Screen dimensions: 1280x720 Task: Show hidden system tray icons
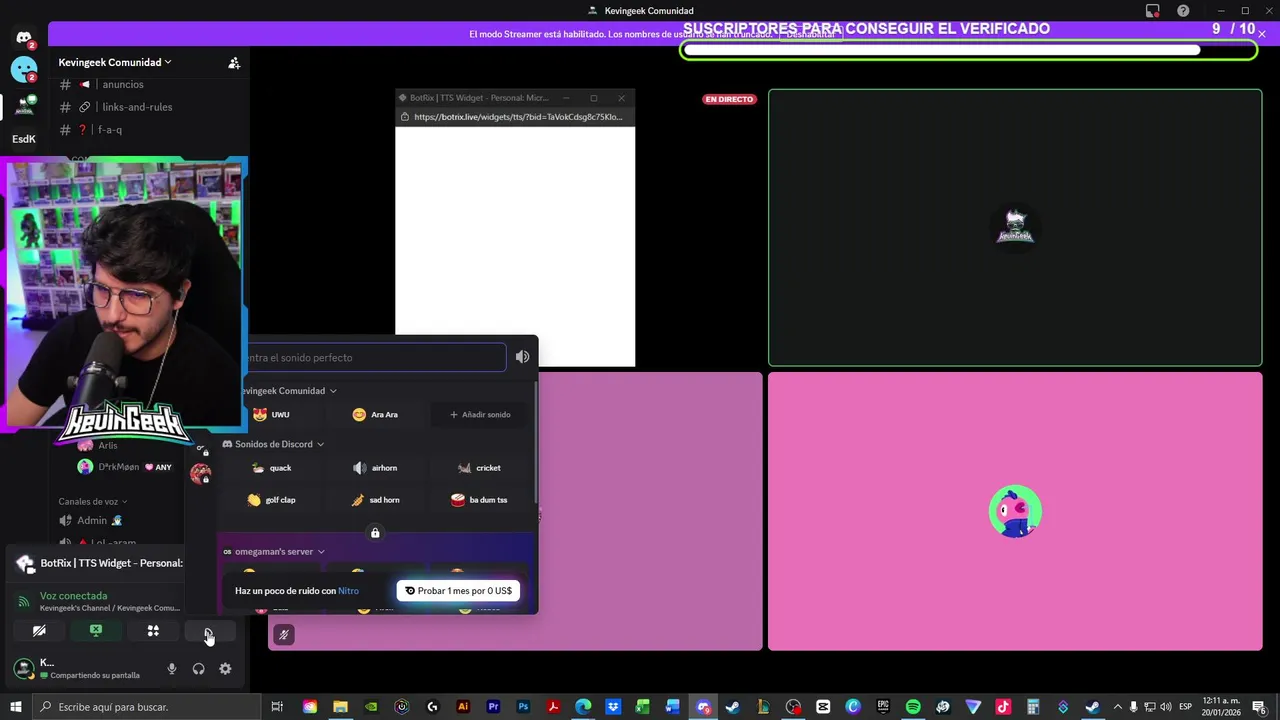click(1118, 707)
